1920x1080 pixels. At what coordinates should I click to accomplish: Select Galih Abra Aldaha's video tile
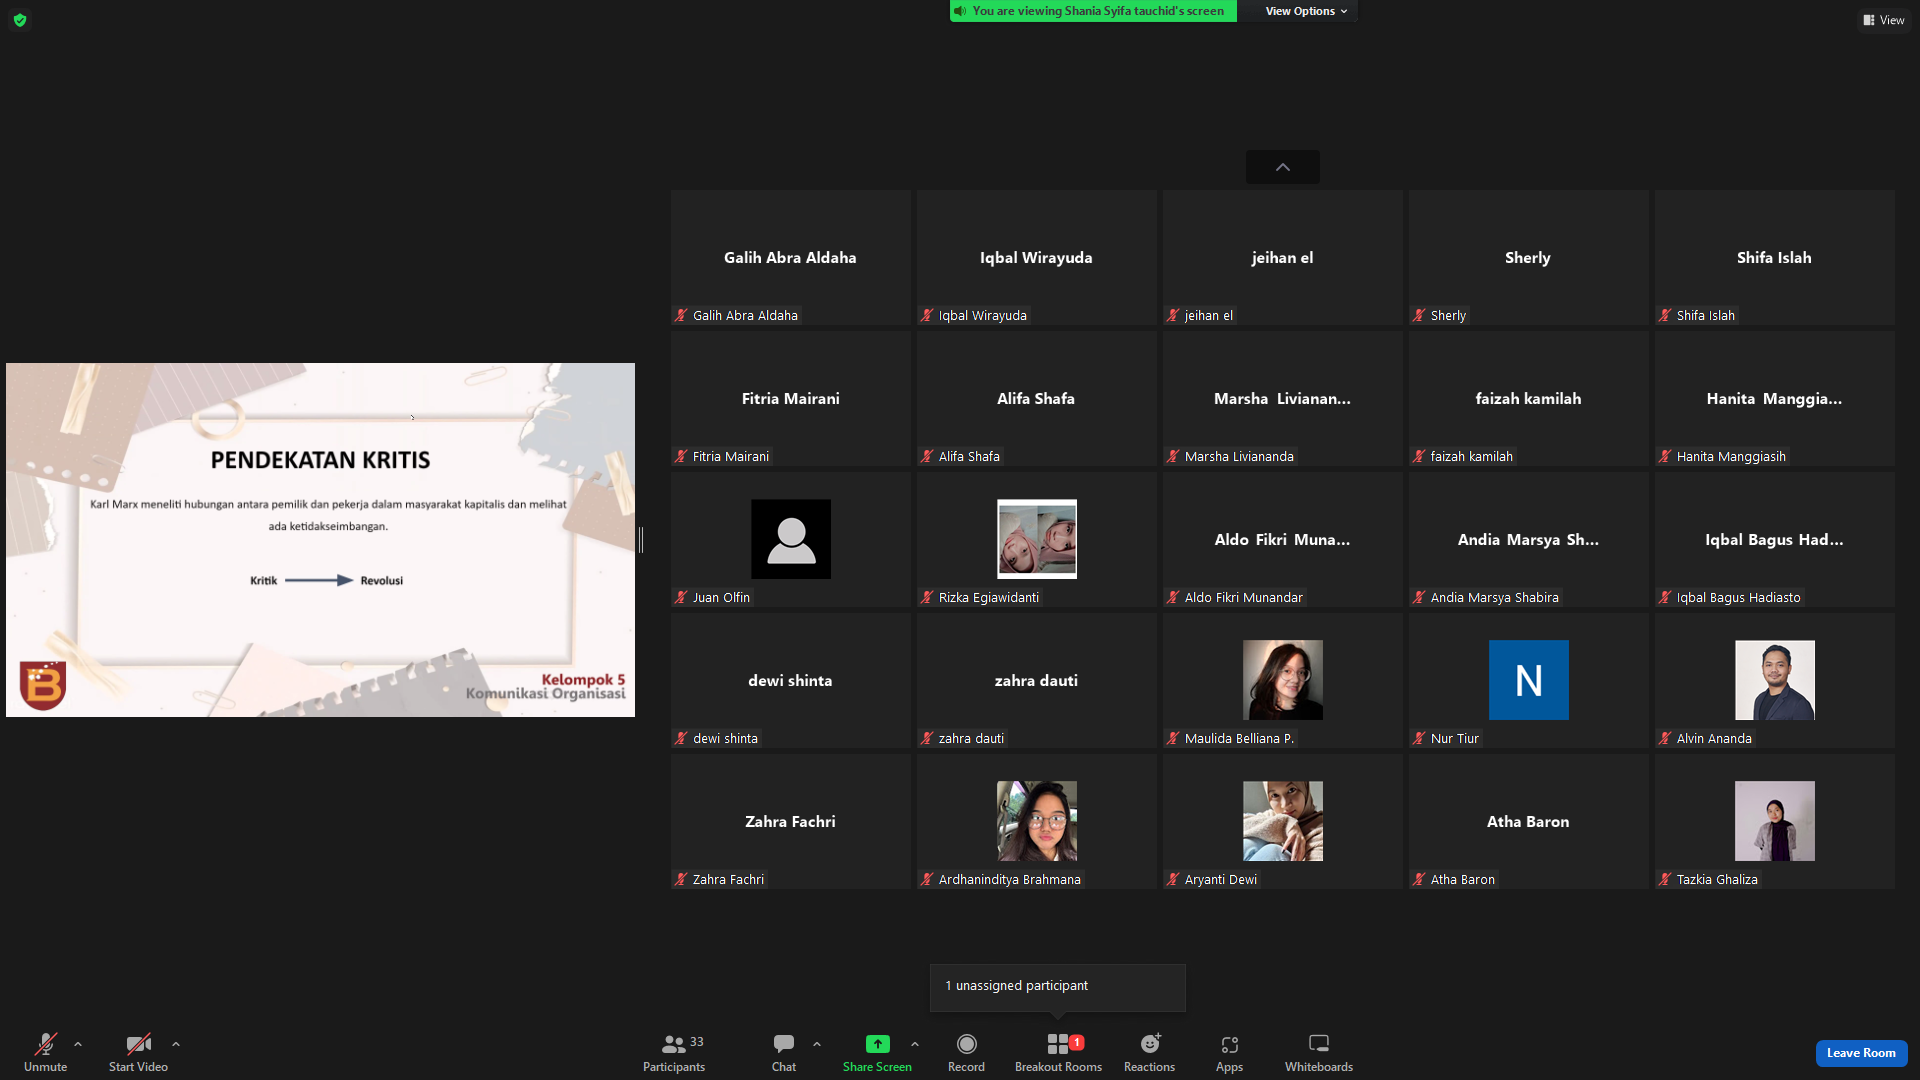point(790,258)
